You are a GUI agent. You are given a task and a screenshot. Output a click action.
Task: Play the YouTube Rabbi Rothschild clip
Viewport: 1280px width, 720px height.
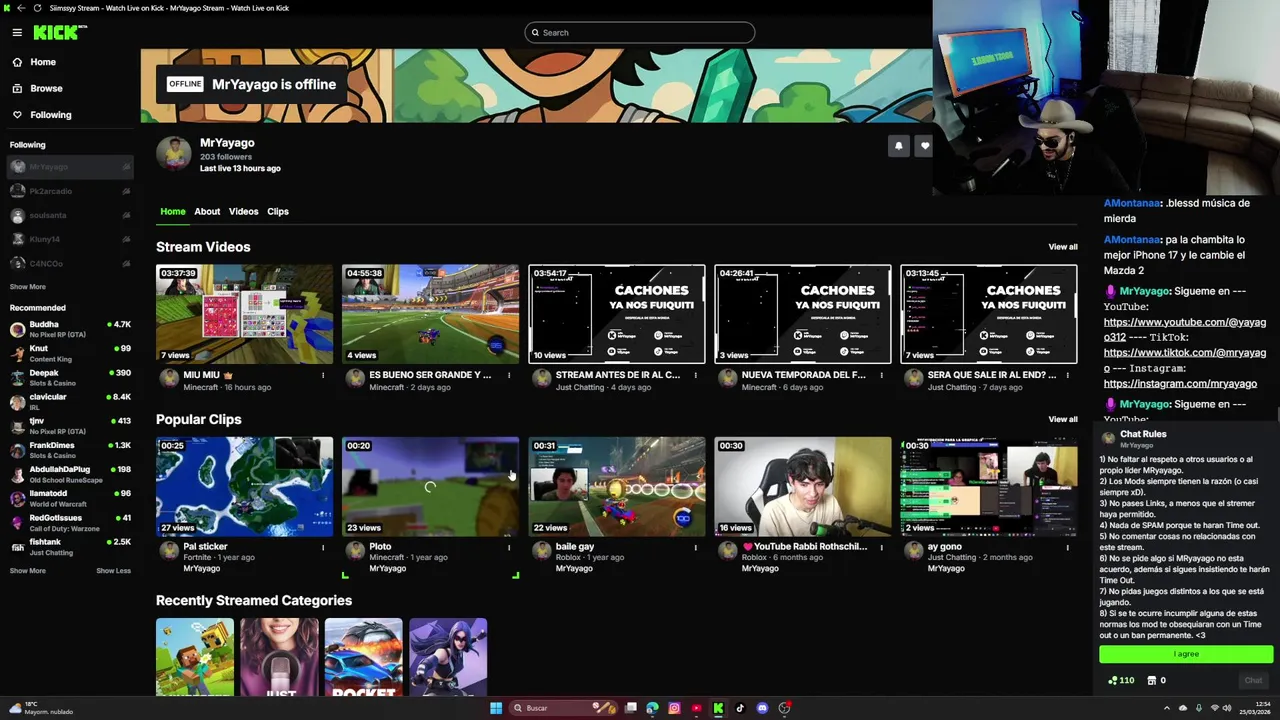(x=802, y=487)
